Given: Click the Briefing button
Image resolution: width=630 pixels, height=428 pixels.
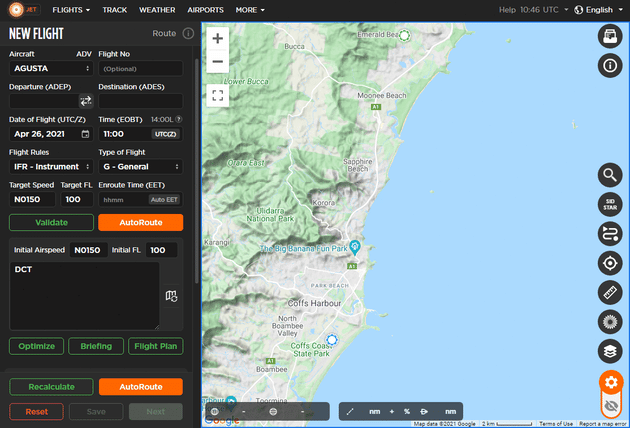Looking at the screenshot, I should point(96,346).
